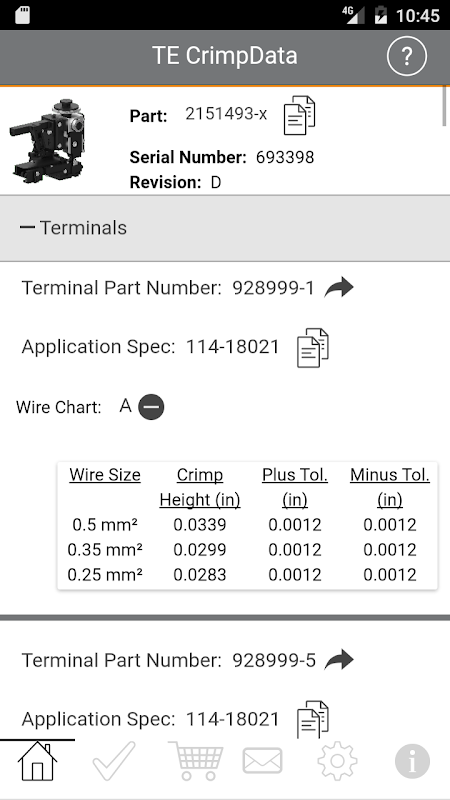Tap the terminal part number 928999-1 text

tap(273, 288)
